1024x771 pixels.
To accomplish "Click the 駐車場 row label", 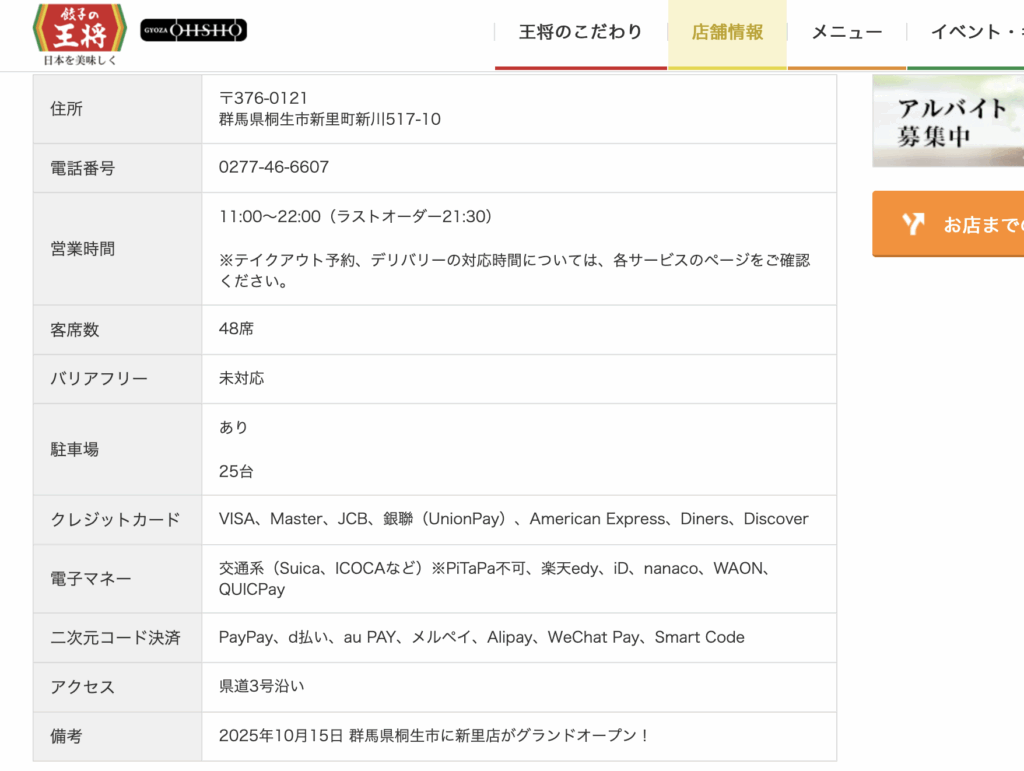I will 75,449.
